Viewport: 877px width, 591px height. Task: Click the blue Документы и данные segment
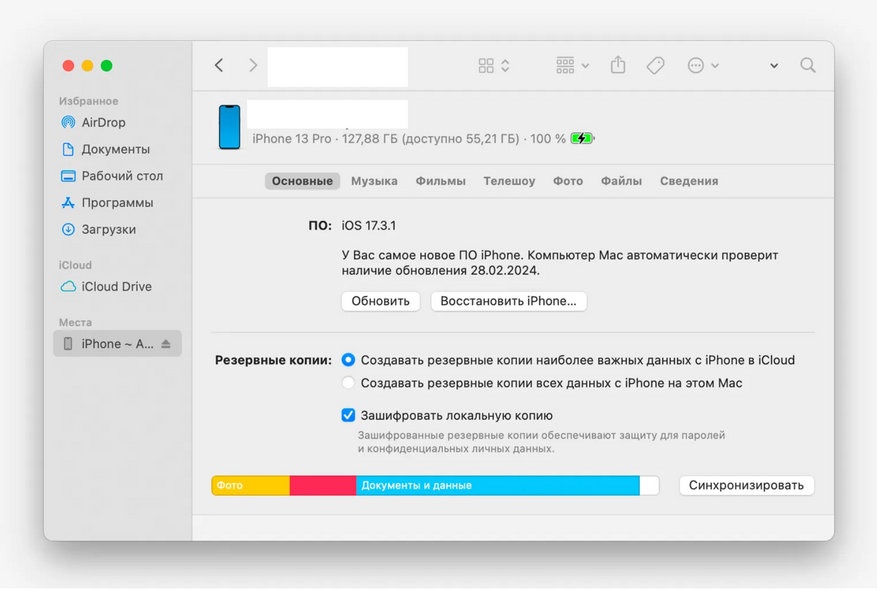[498, 485]
